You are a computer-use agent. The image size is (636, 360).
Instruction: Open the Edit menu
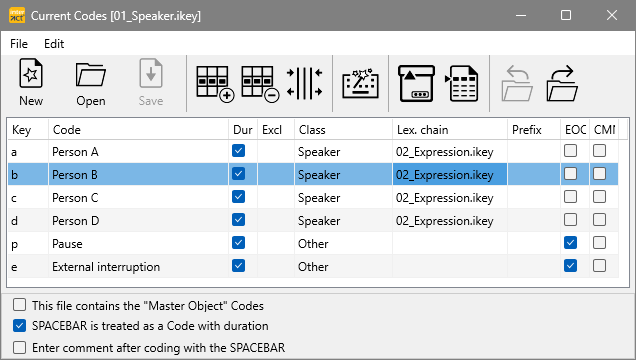point(54,44)
